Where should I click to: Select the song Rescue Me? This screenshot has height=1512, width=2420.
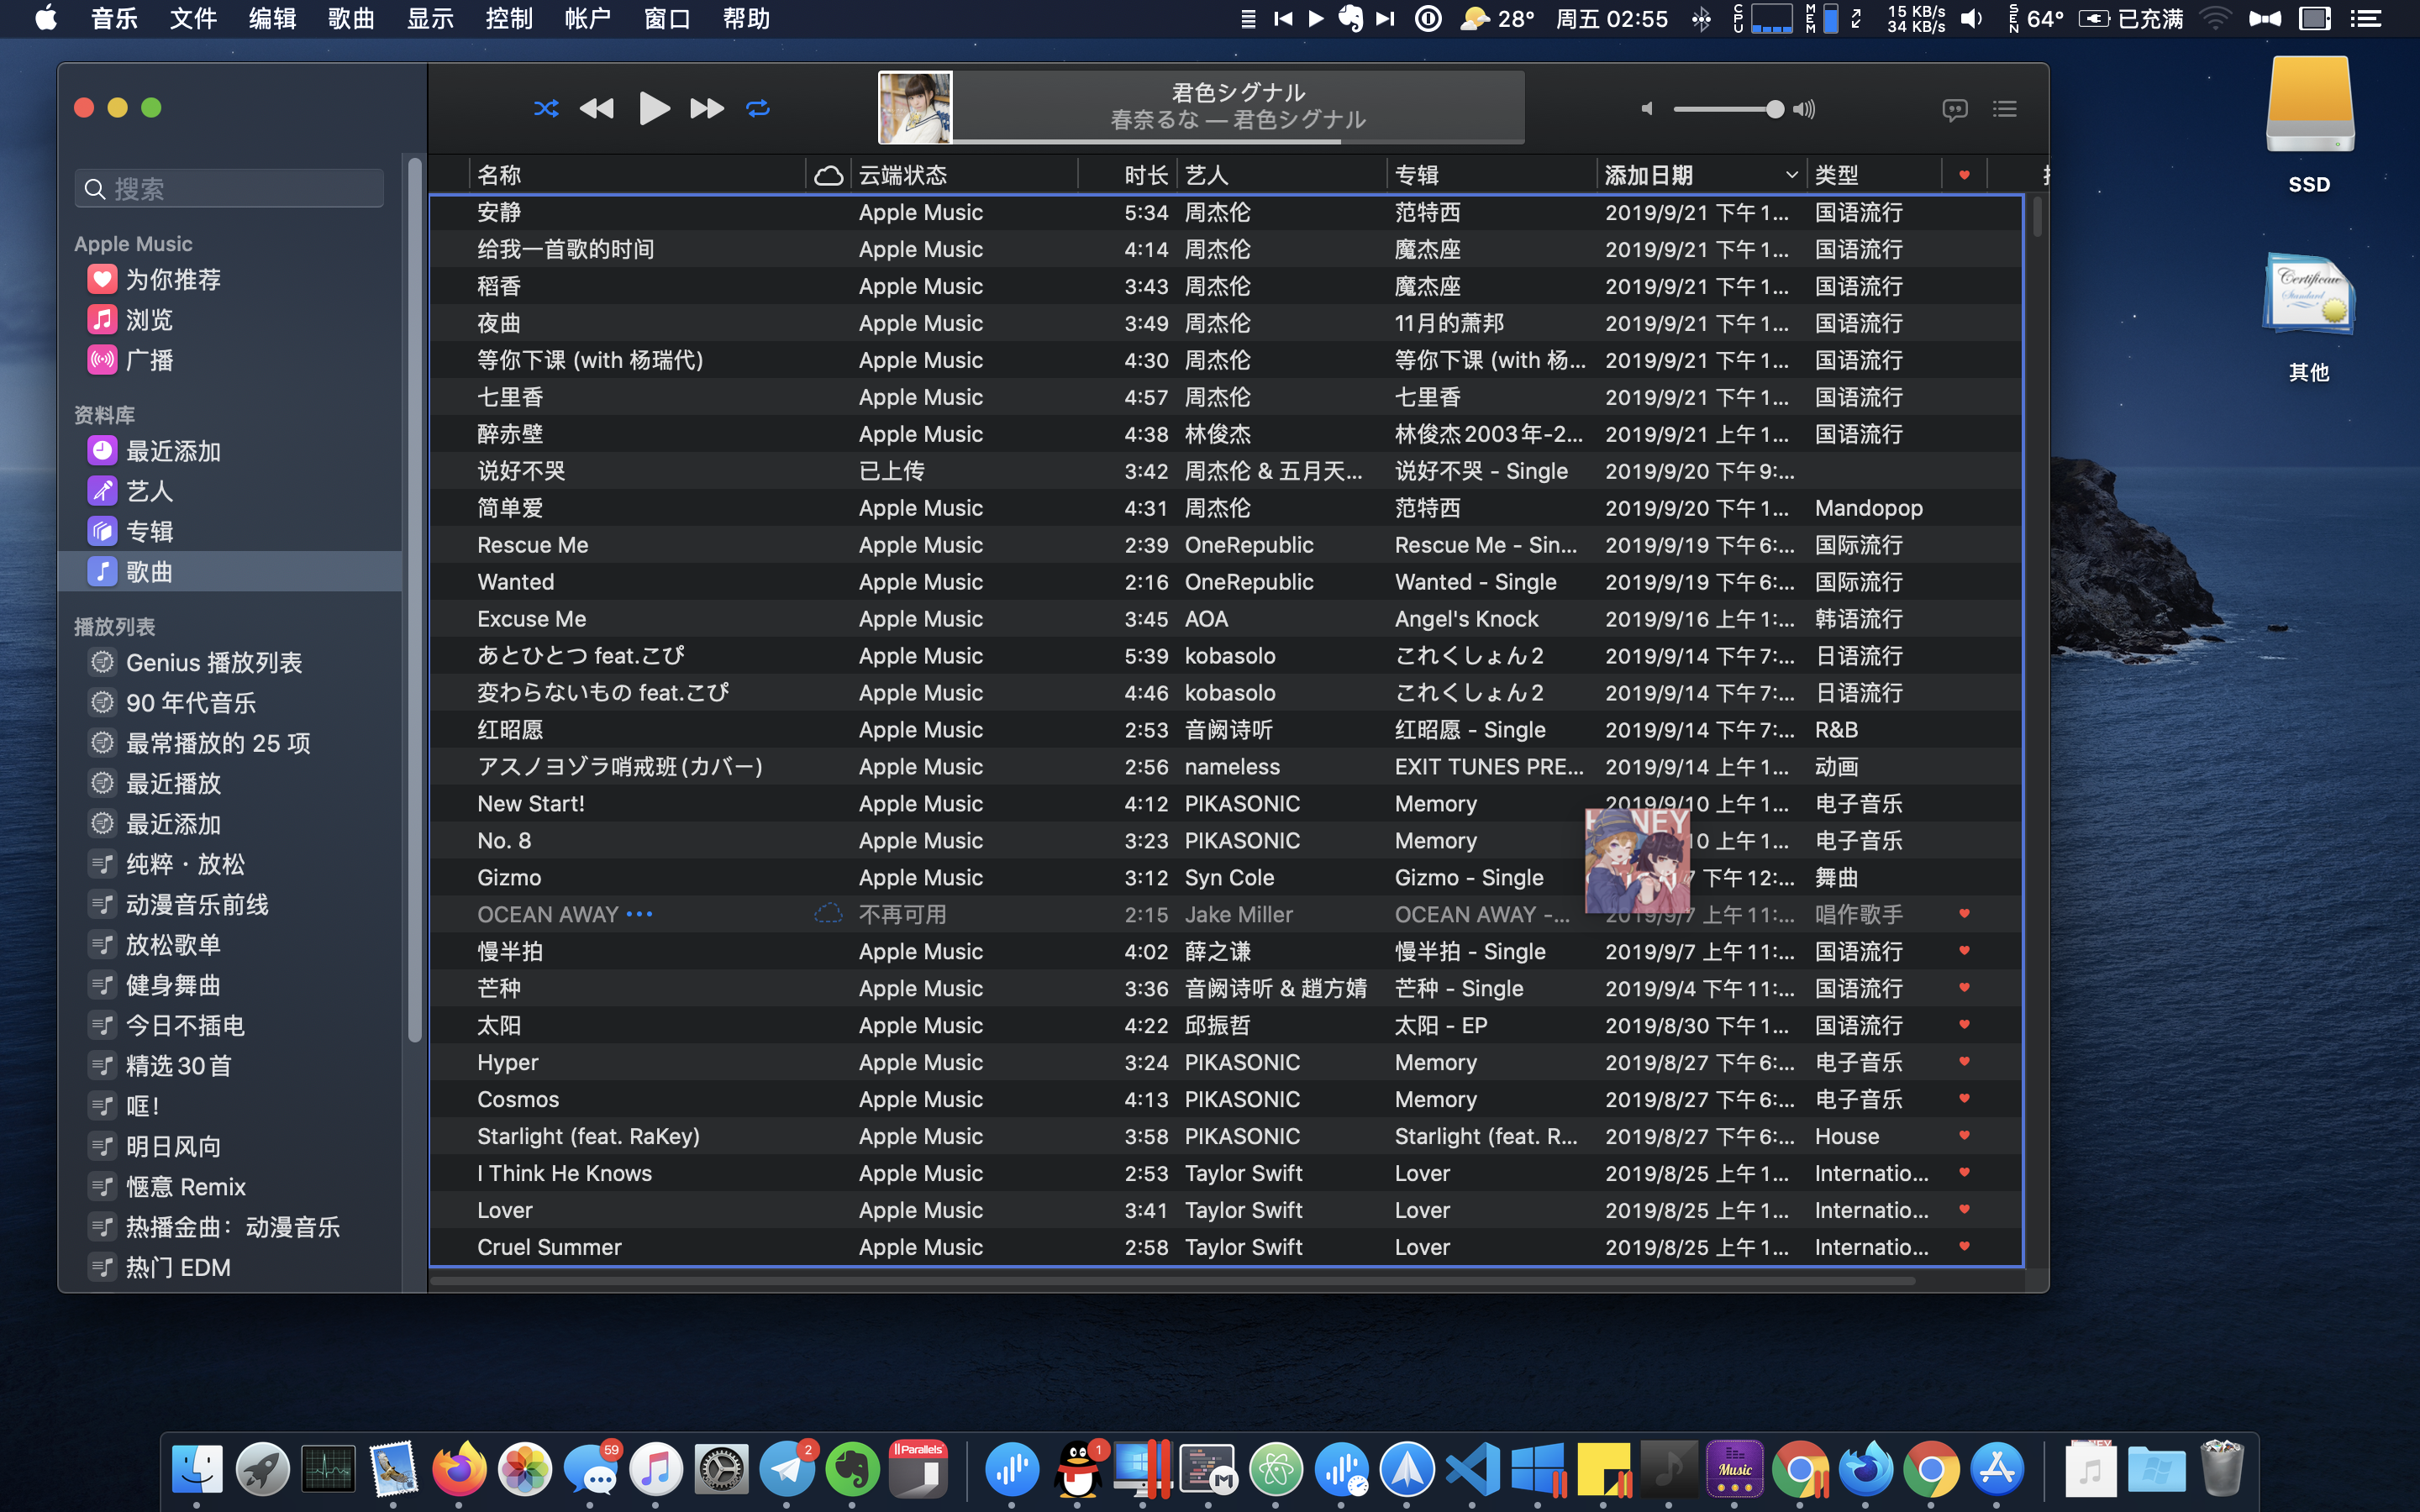click(x=532, y=545)
